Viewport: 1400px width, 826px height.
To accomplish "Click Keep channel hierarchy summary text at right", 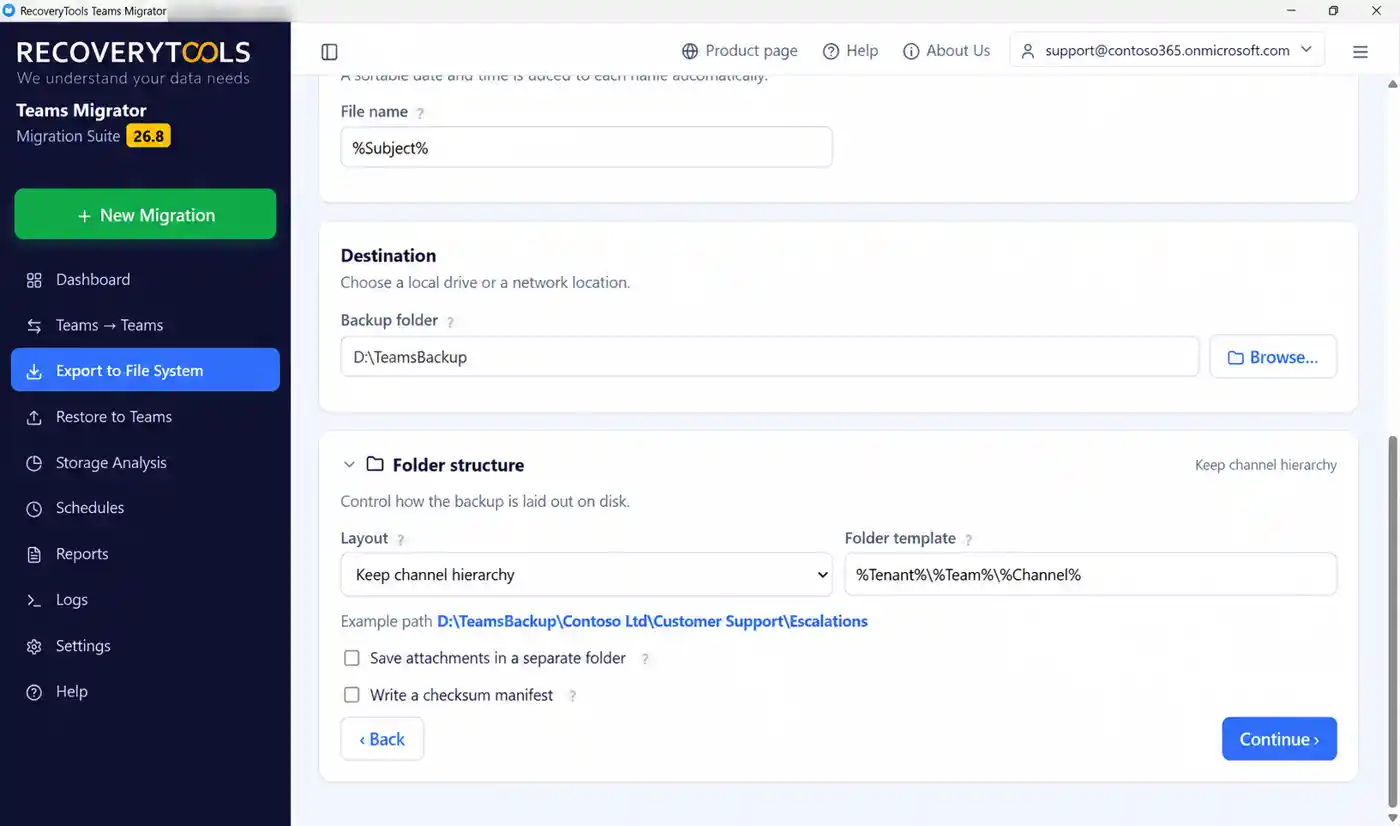I will (1266, 465).
